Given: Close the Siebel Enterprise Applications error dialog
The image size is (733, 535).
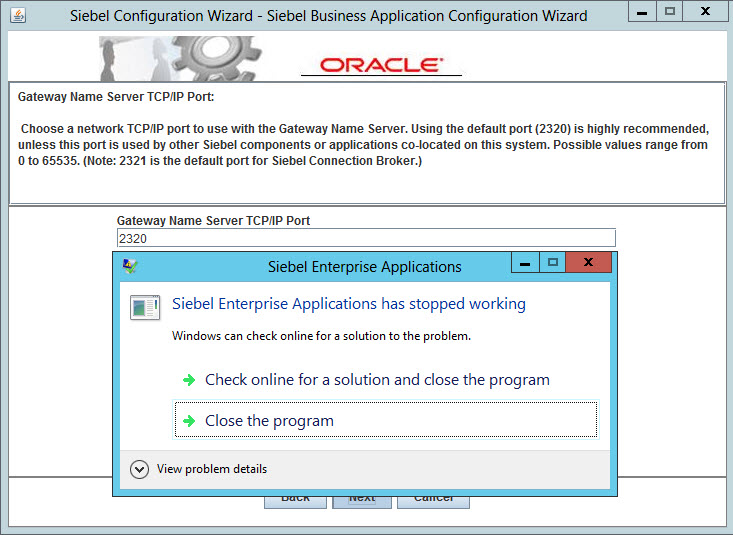Looking at the screenshot, I should [588, 262].
